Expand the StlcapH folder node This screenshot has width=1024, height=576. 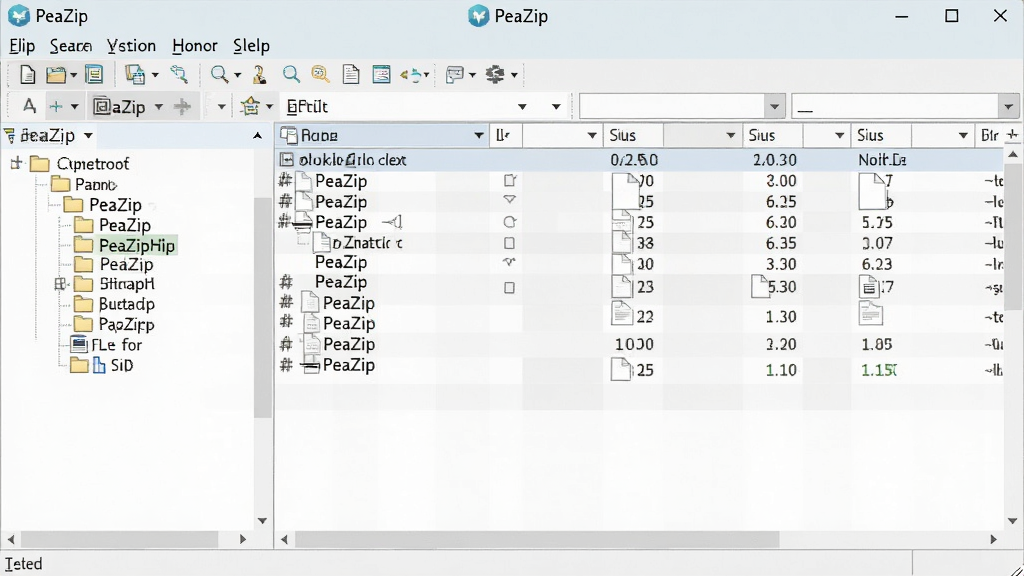click(x=61, y=284)
